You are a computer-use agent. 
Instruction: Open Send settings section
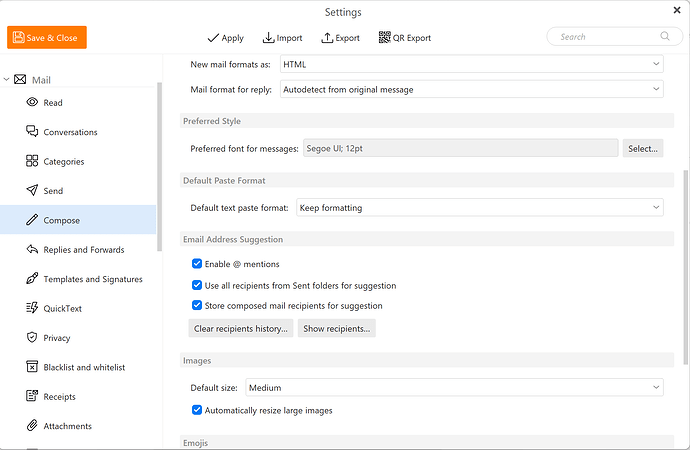(78, 190)
